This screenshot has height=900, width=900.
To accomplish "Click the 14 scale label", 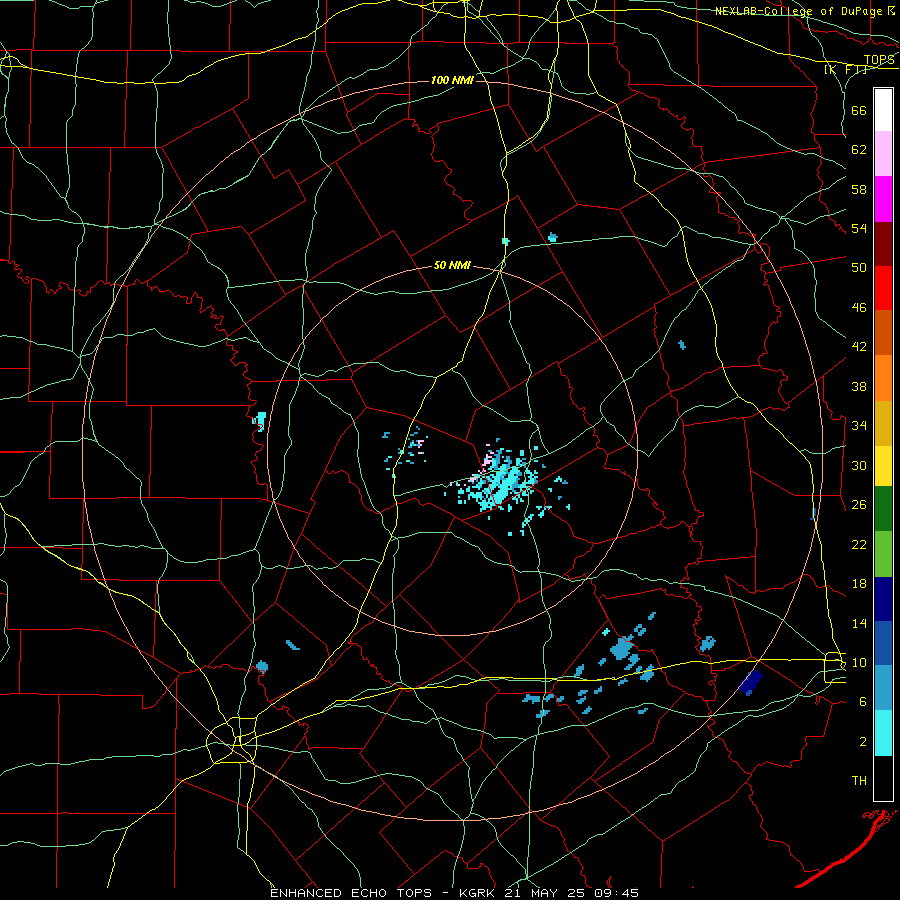I will click(859, 623).
